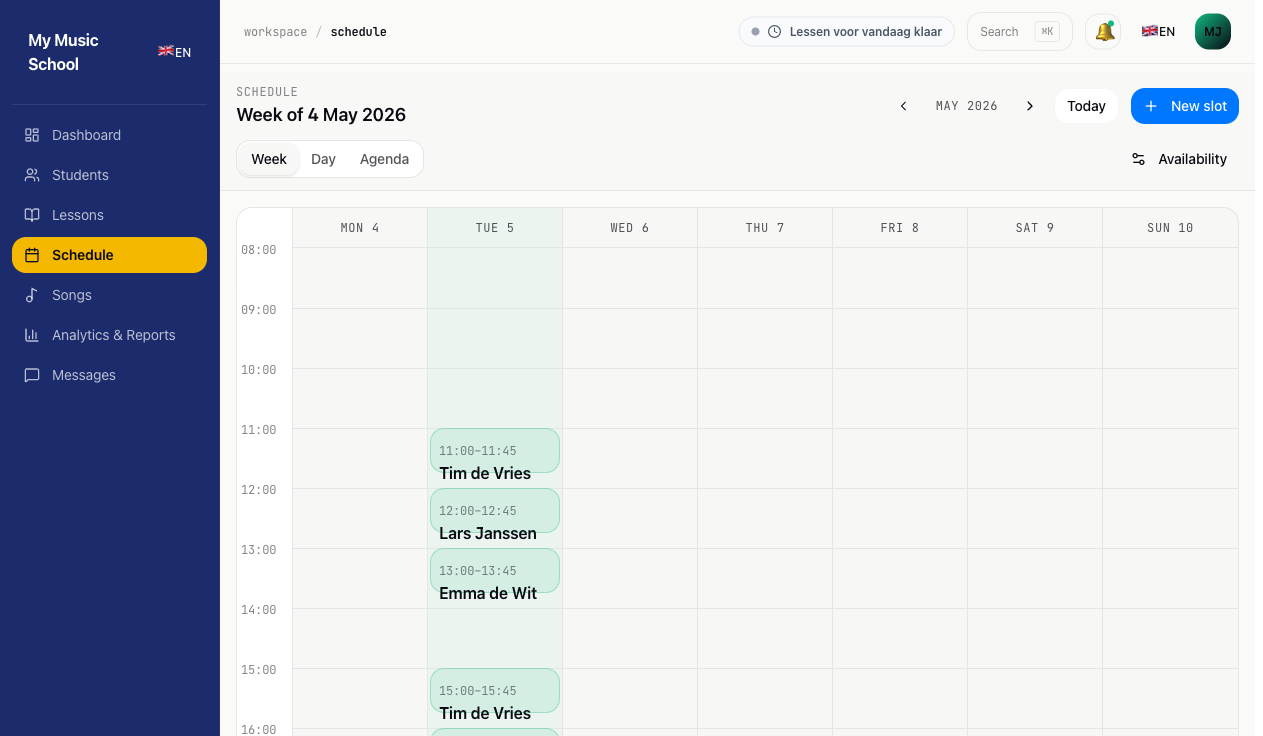Viewport: 1263px width, 736px height.
Task: Click TUE 5 column header
Action: (x=495, y=228)
